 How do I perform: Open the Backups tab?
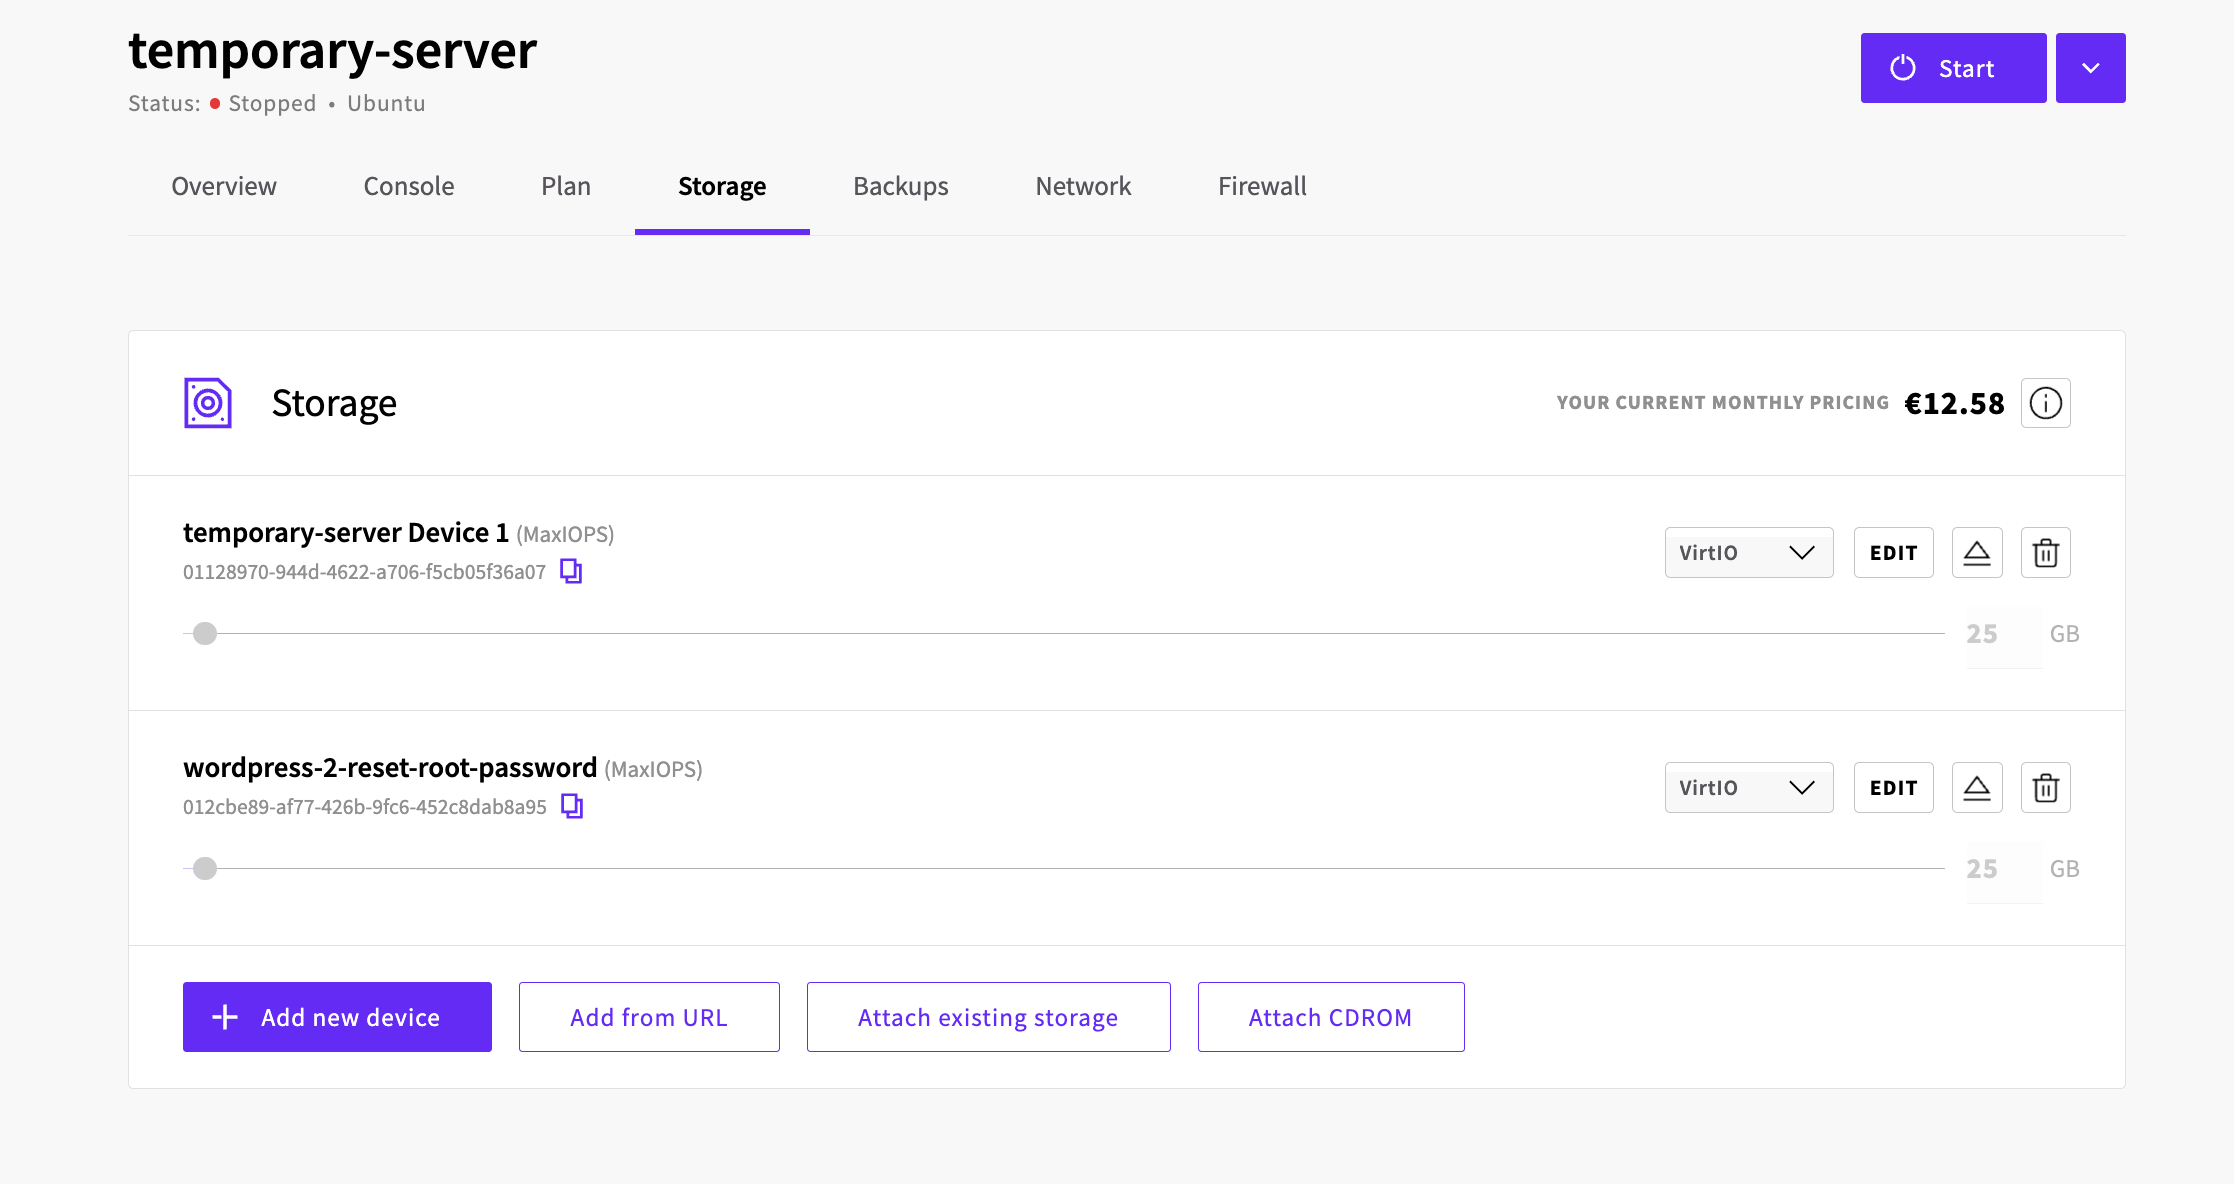901,186
